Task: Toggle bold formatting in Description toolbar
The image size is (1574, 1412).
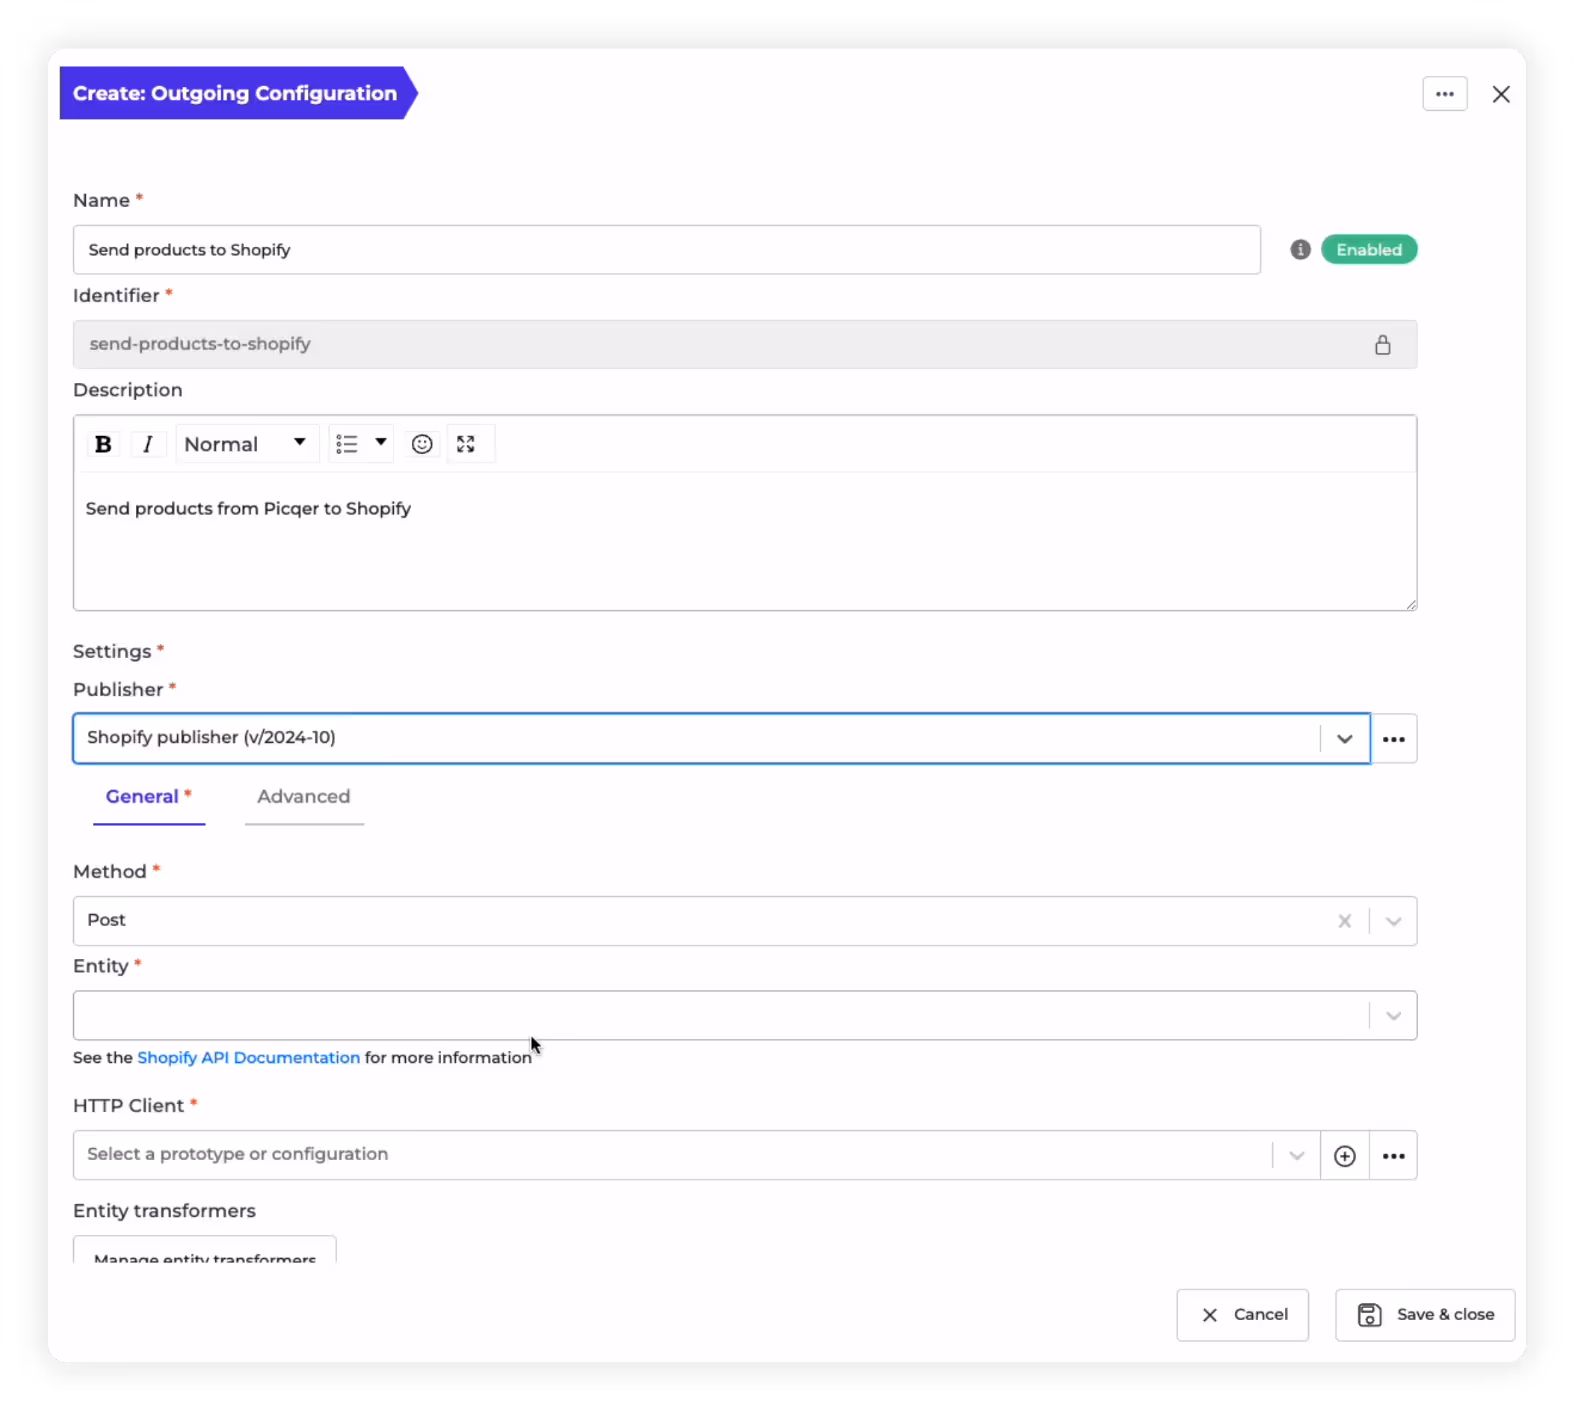Action: point(103,444)
